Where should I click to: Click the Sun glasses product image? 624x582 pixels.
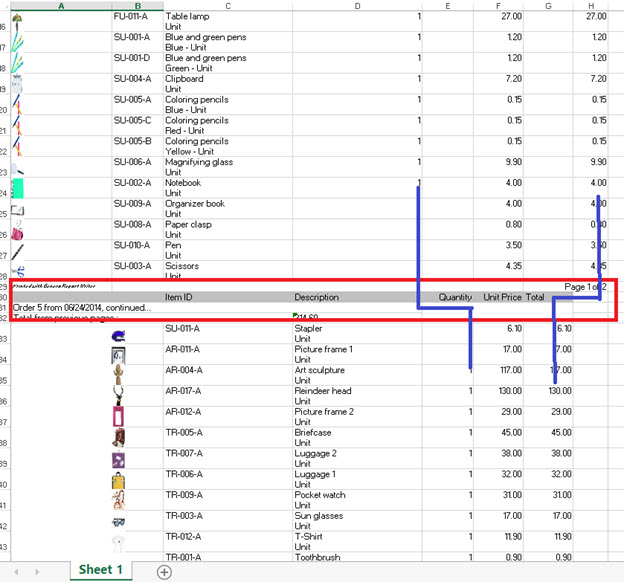[119, 520]
